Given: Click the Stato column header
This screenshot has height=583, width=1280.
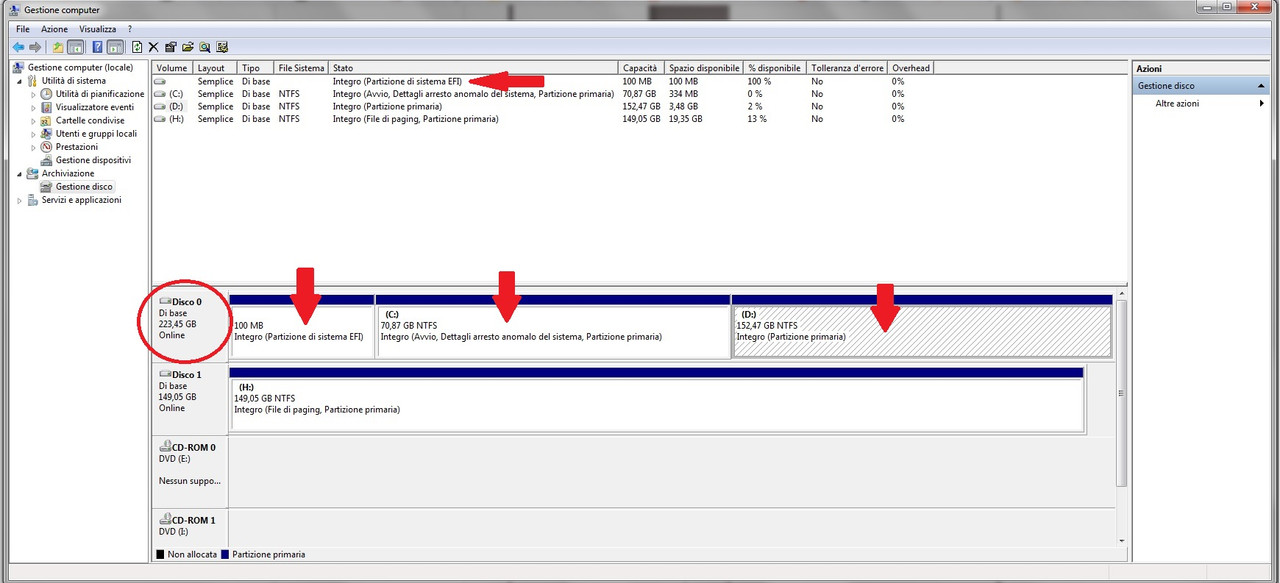Looking at the screenshot, I should [474, 68].
